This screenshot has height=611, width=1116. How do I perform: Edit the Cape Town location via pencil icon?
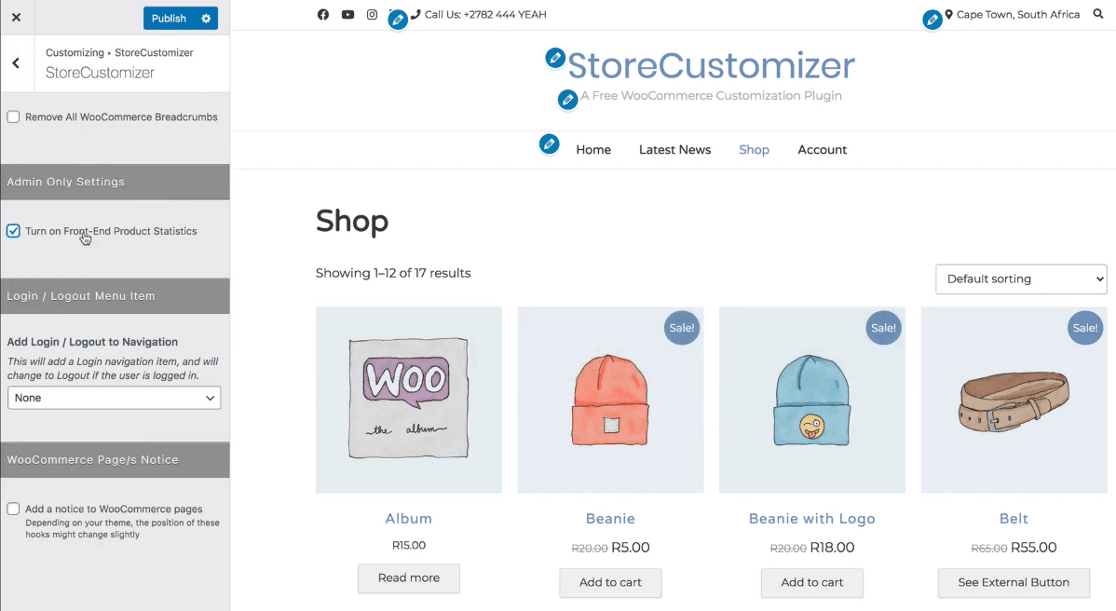coord(933,16)
